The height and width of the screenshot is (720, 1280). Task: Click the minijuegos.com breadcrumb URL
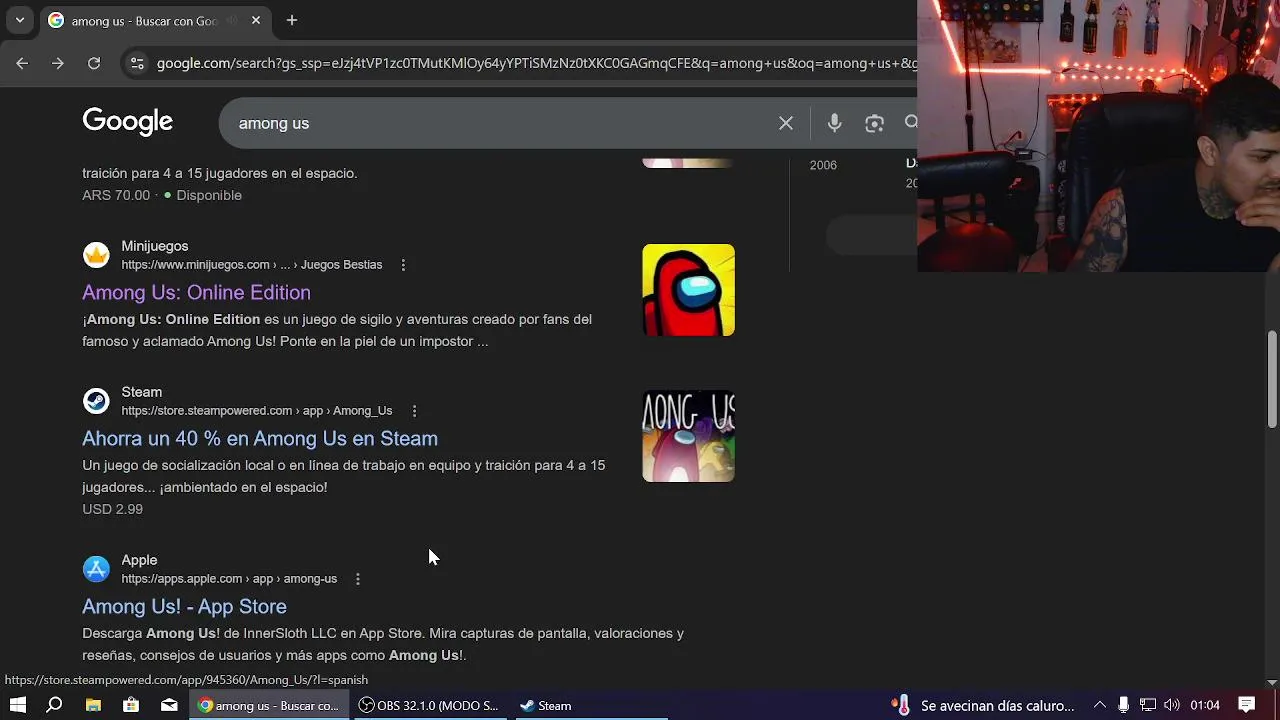coord(252,265)
